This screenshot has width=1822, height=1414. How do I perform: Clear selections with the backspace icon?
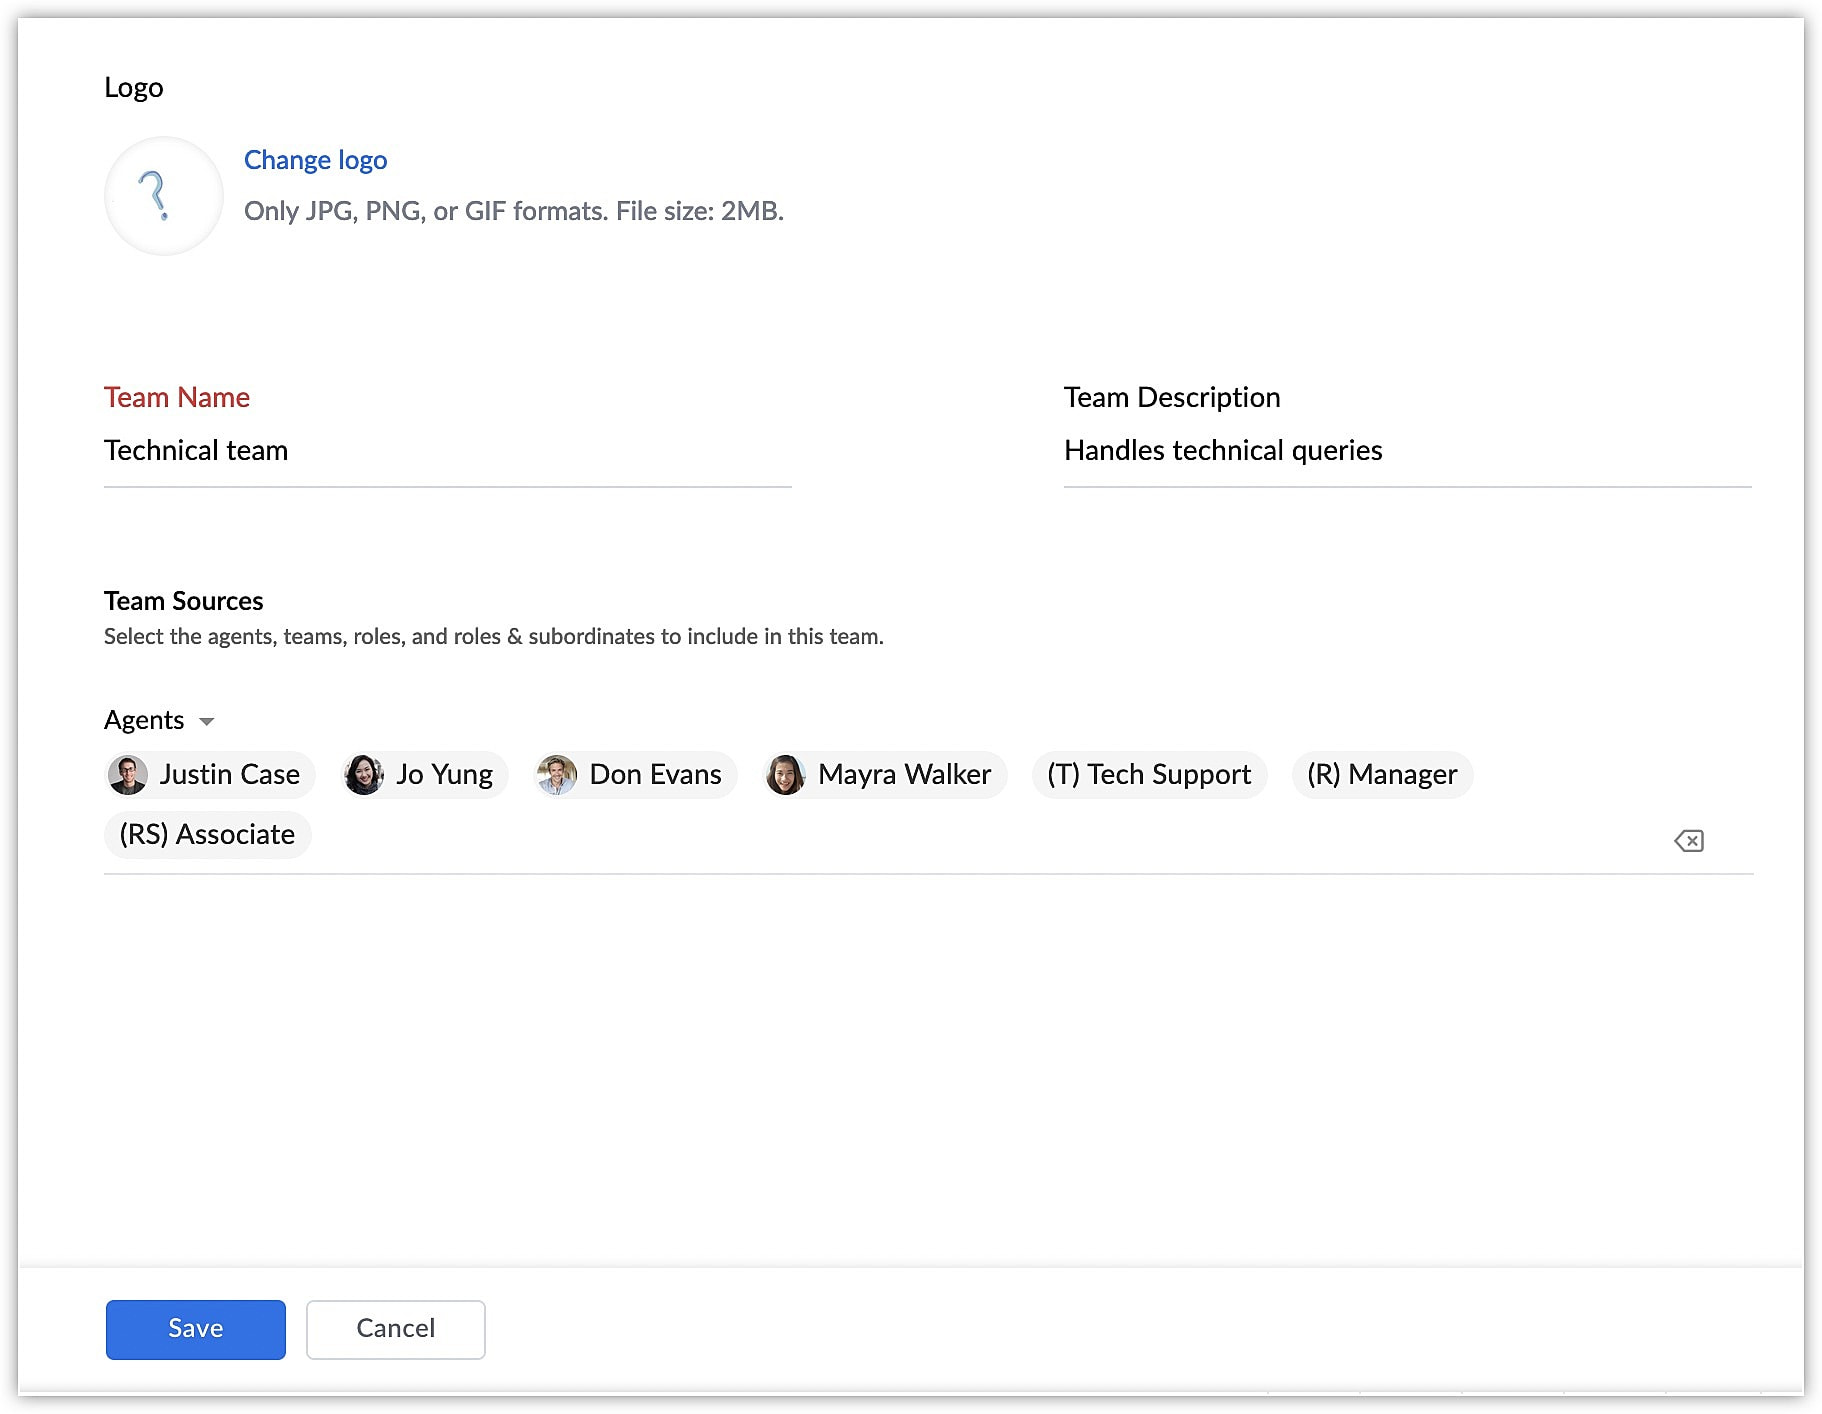(1689, 841)
